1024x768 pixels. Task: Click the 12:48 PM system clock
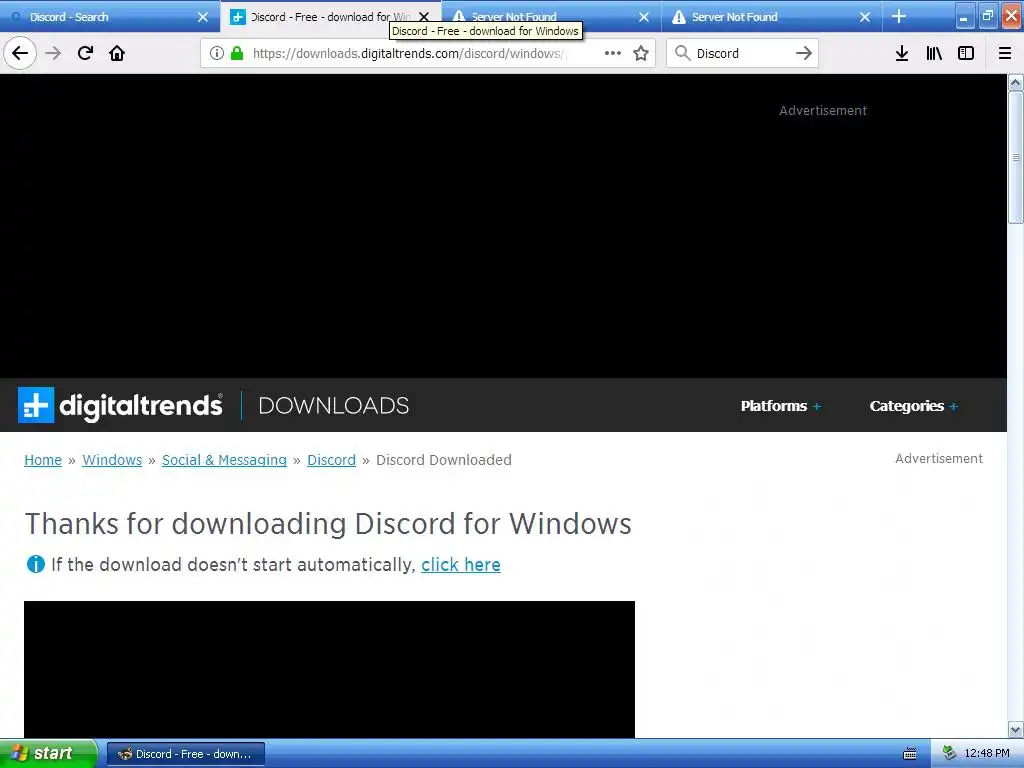click(x=987, y=754)
